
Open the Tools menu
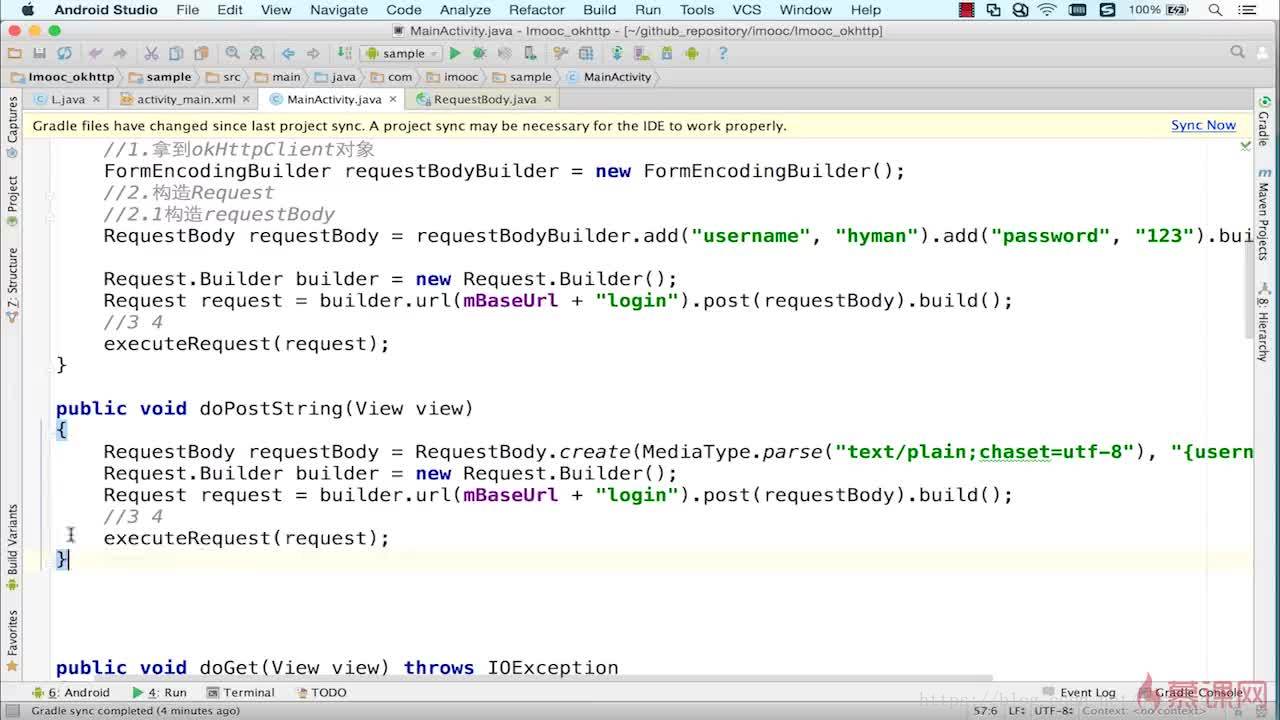(x=697, y=10)
